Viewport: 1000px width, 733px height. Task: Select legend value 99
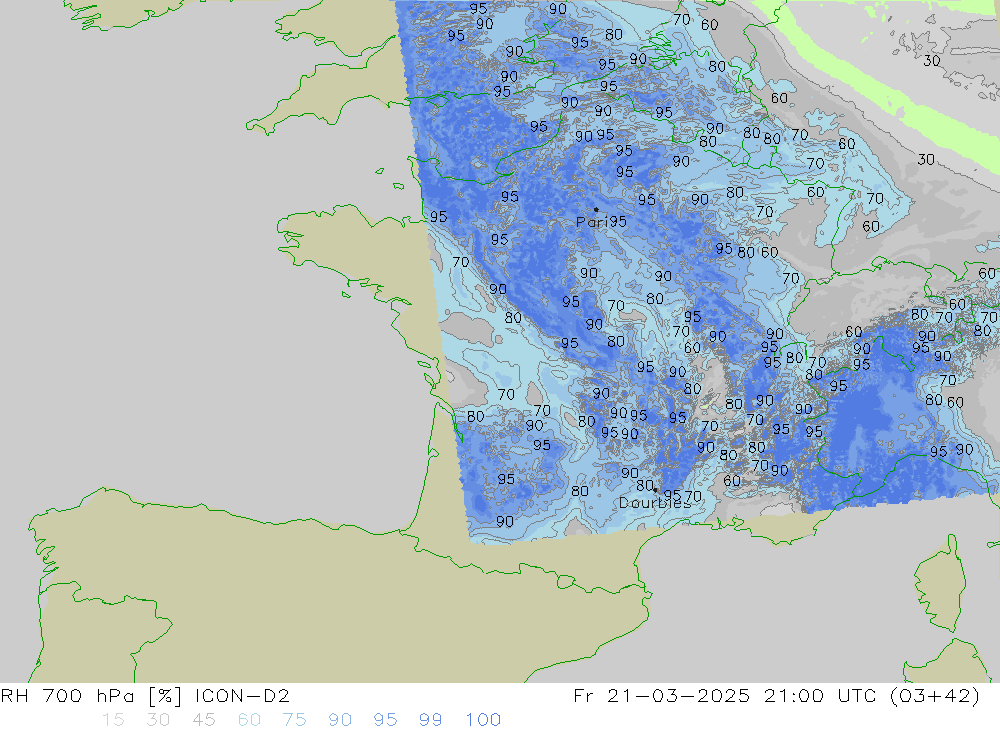(430, 720)
